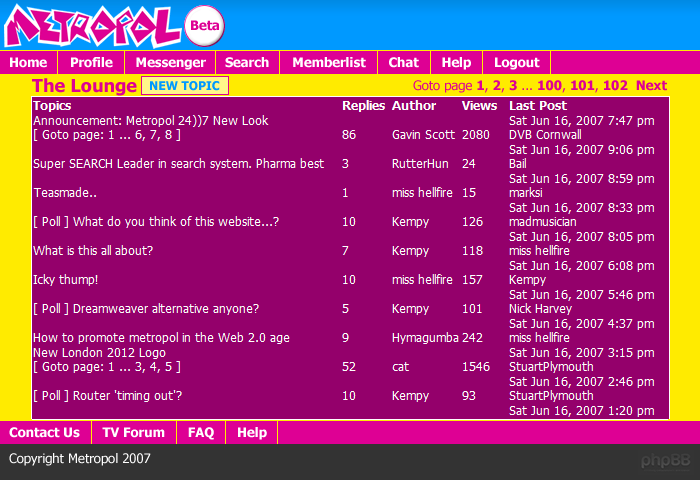The height and width of the screenshot is (480, 700).
Task: Click views count 2080
Action: [475, 135]
